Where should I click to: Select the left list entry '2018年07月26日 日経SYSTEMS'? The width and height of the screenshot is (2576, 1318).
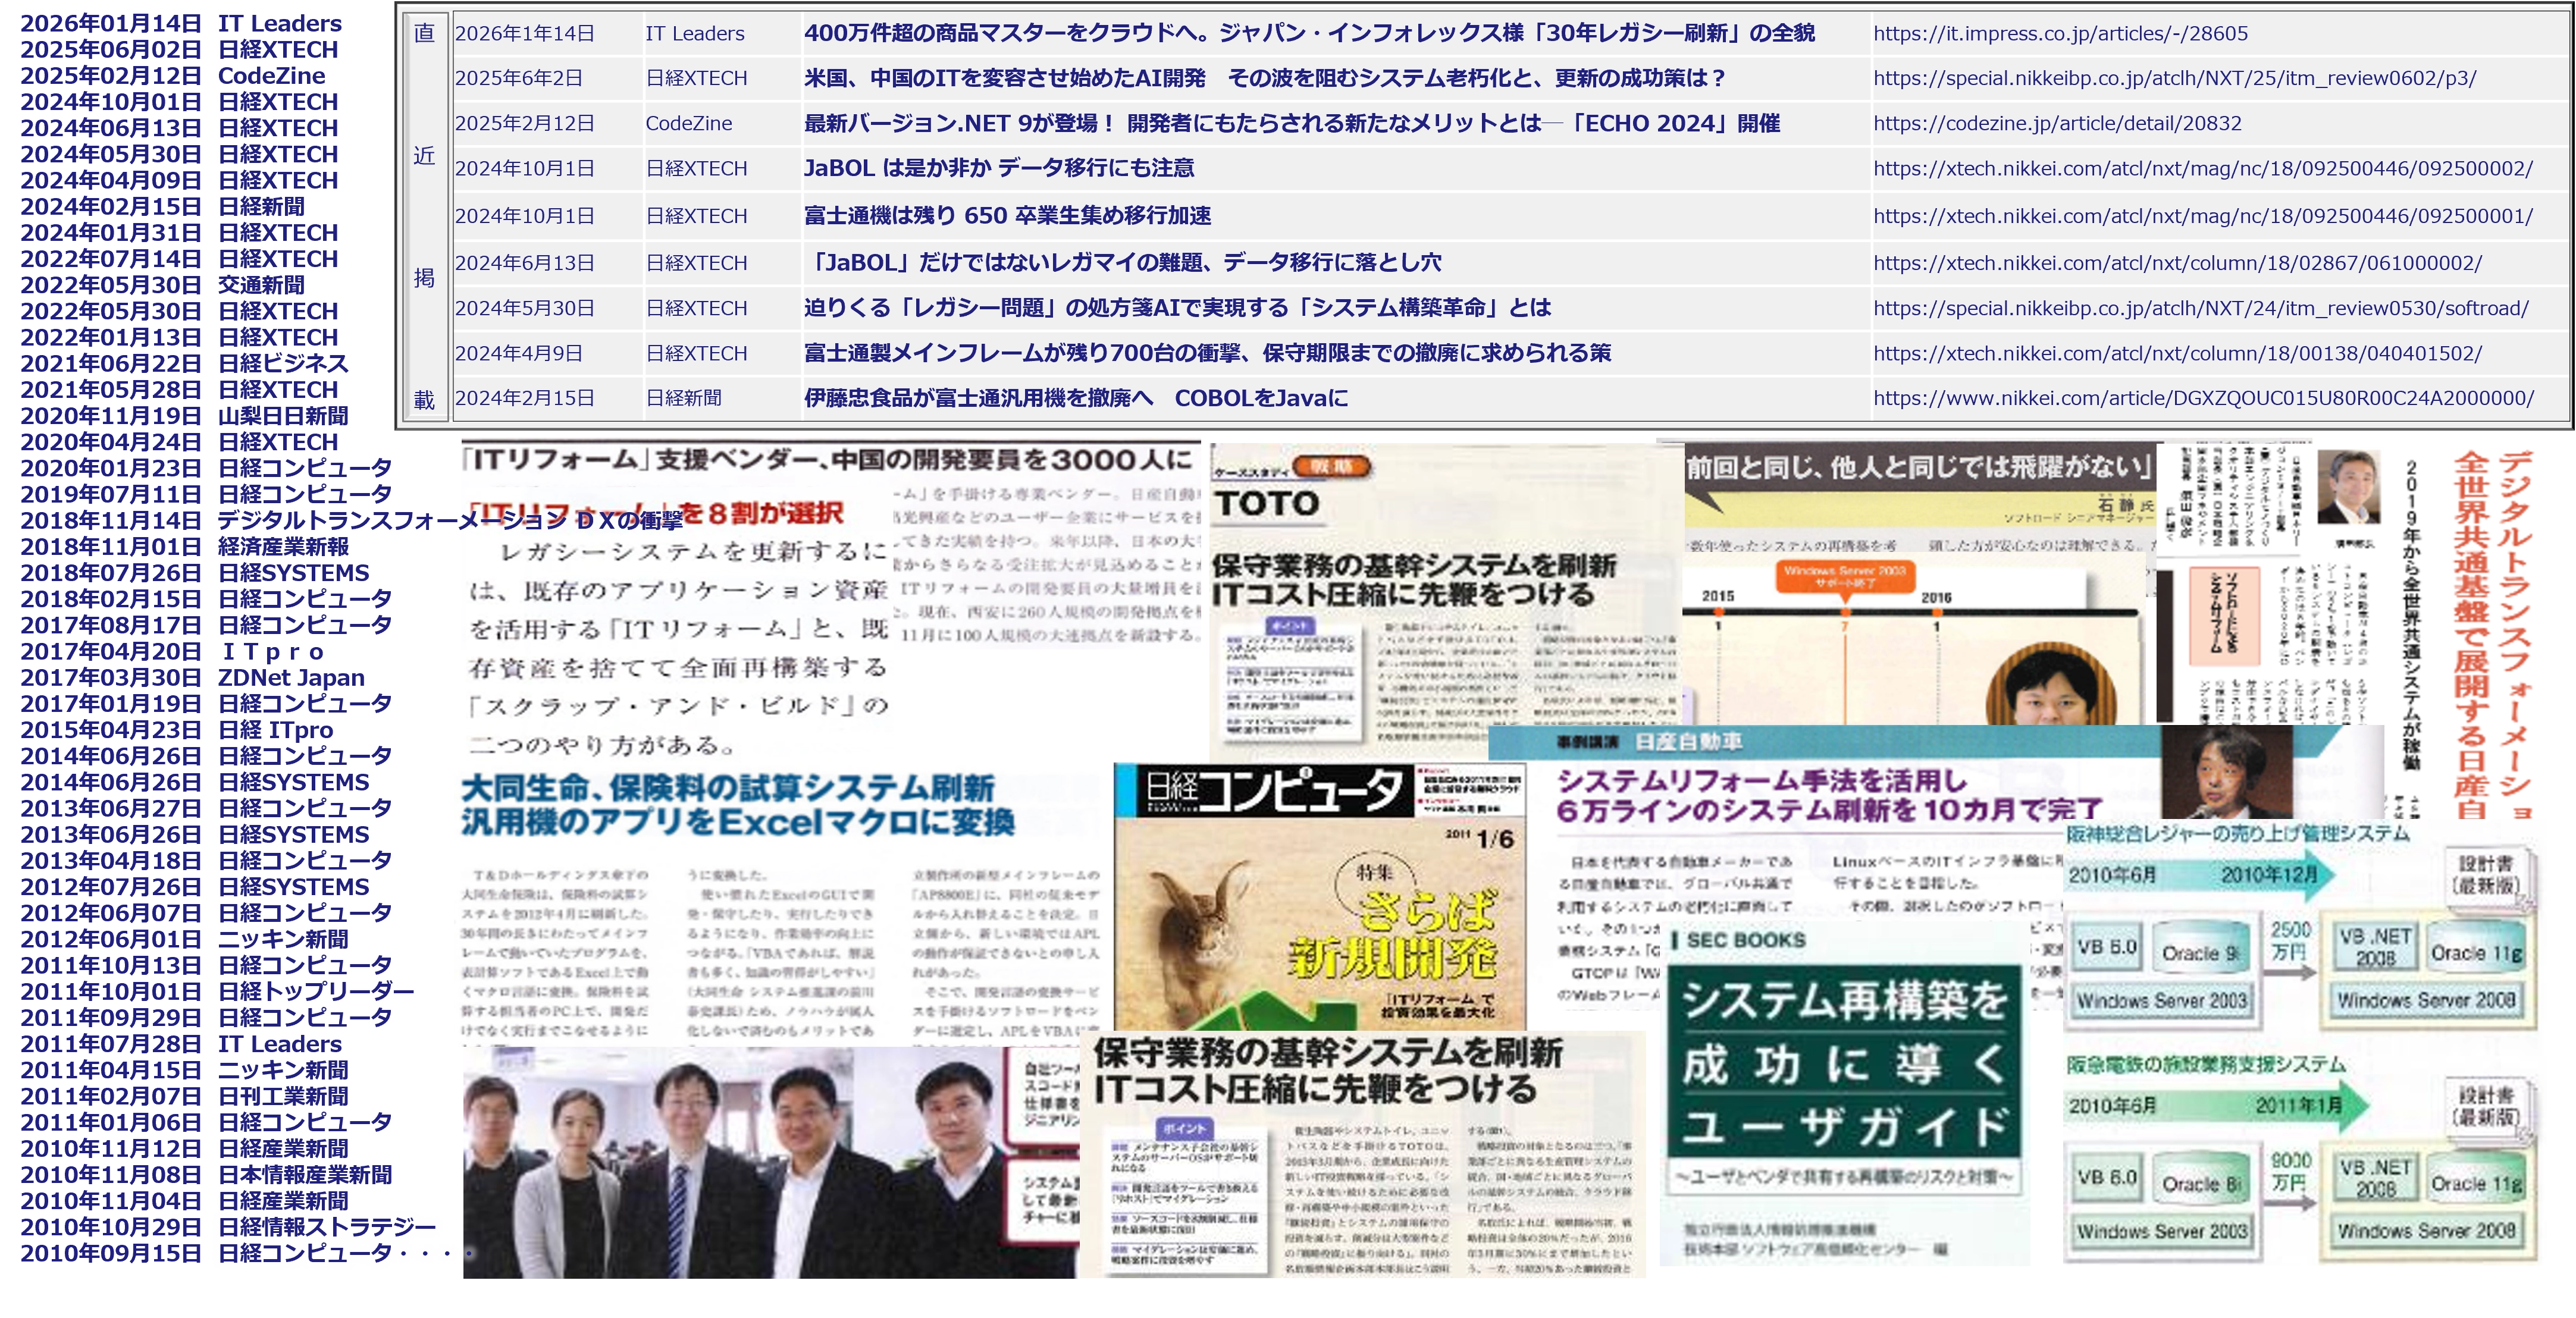point(195,573)
